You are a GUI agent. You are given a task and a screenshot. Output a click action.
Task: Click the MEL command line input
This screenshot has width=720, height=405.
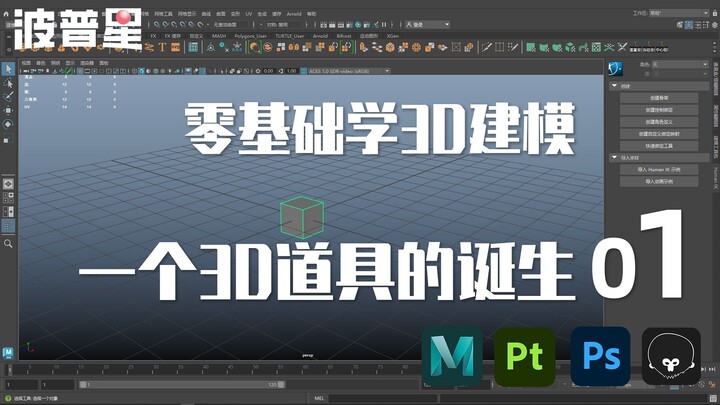coord(381,399)
